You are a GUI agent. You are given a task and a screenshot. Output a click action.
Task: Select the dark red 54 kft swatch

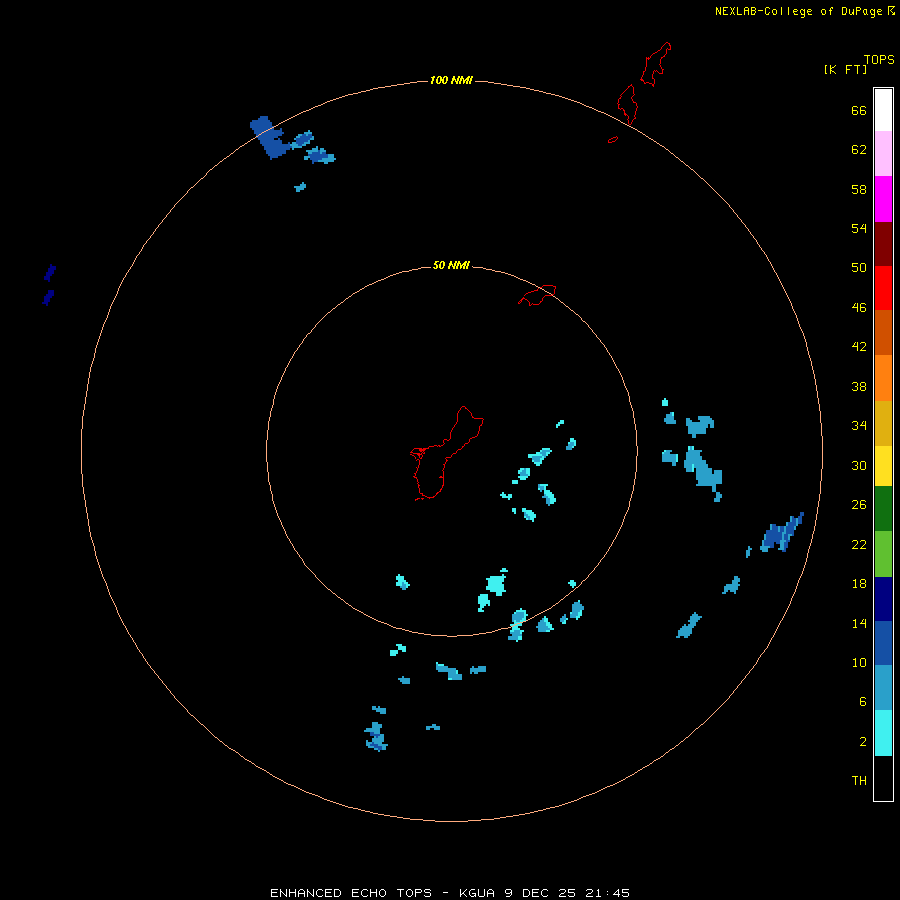[883, 243]
